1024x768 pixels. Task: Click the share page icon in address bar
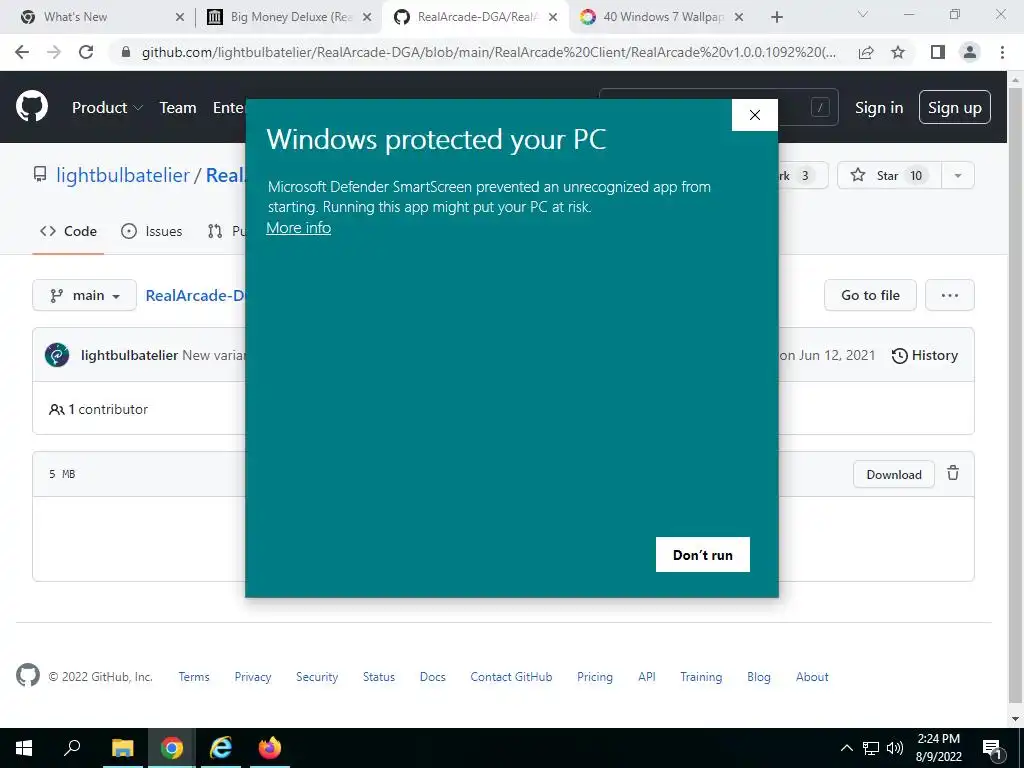point(866,52)
